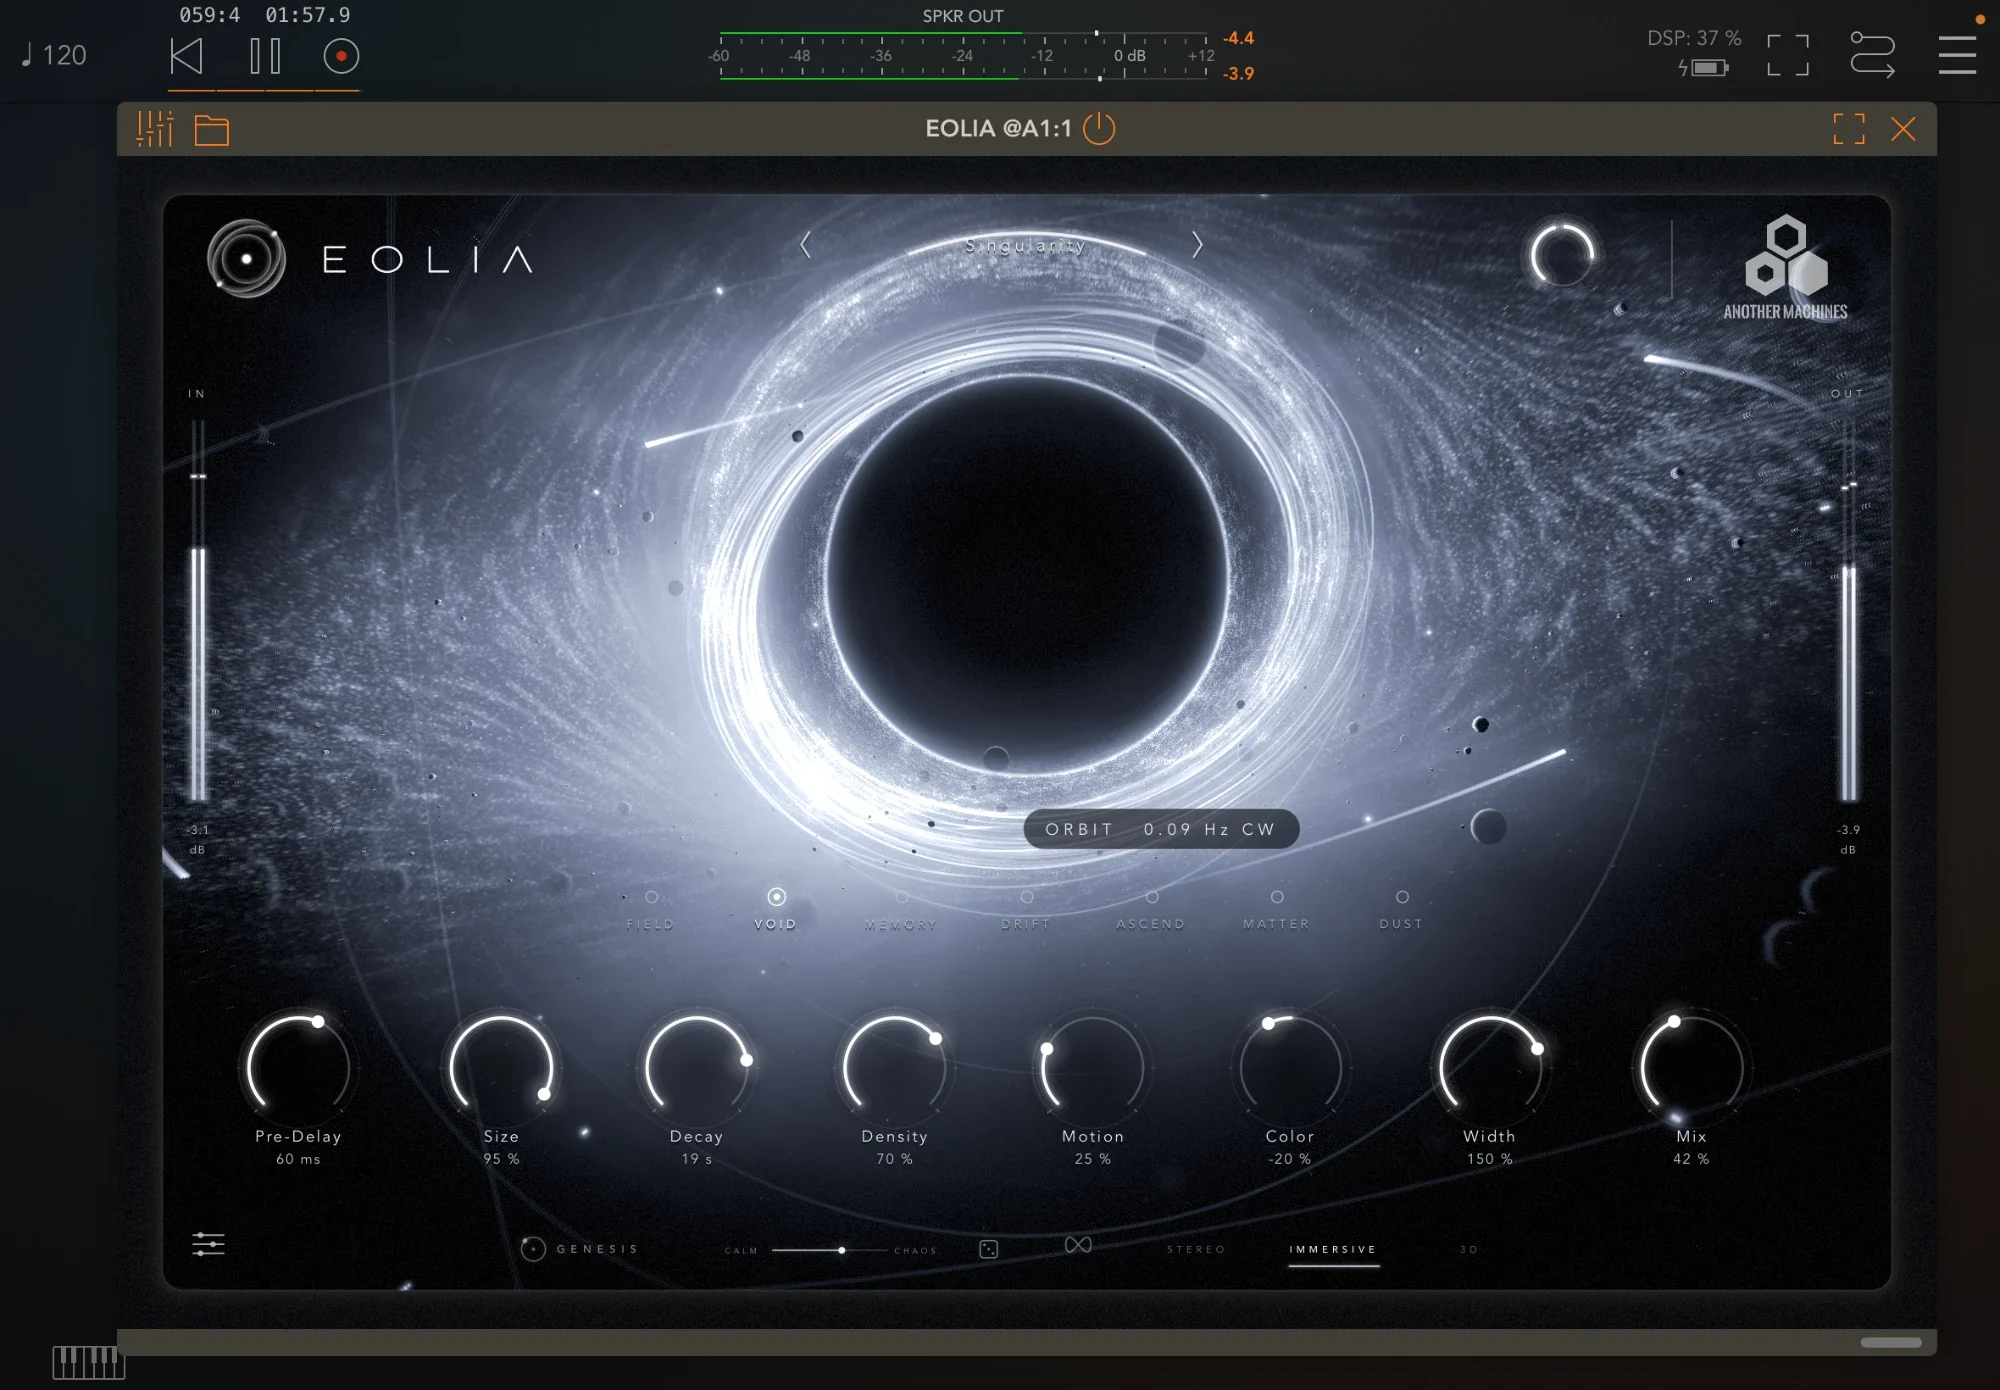Click the Width knob

[x=1490, y=1066]
